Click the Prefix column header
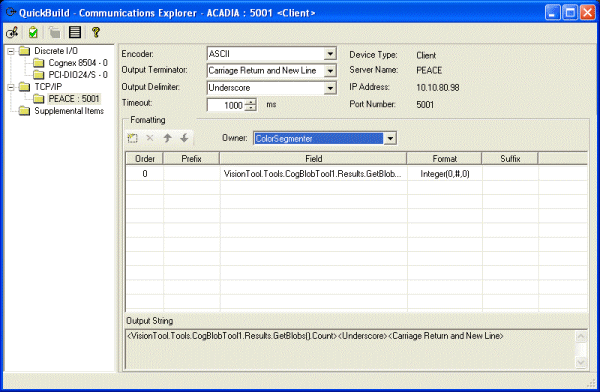600x392 pixels. pos(191,158)
